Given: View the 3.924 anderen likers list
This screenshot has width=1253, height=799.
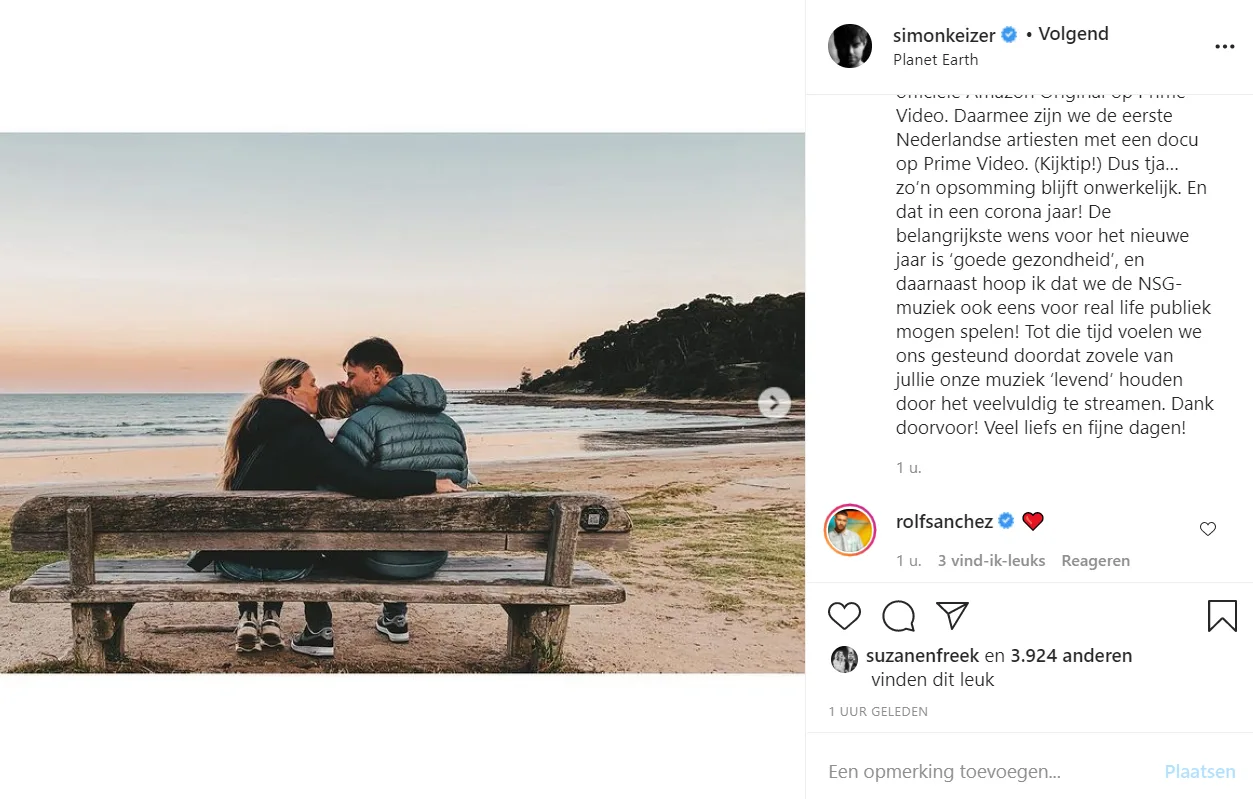Looking at the screenshot, I should 1071,656.
